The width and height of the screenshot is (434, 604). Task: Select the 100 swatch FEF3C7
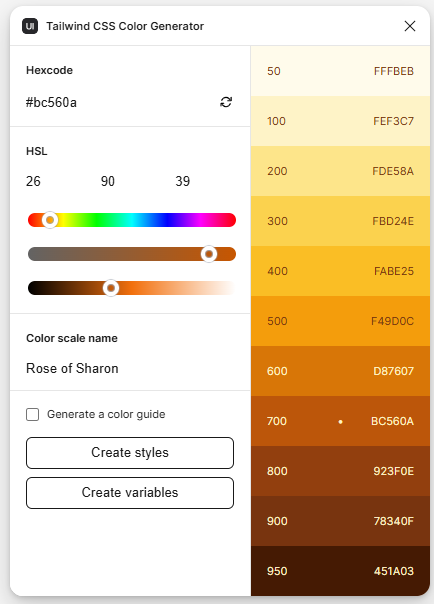pyautogui.click(x=340, y=121)
